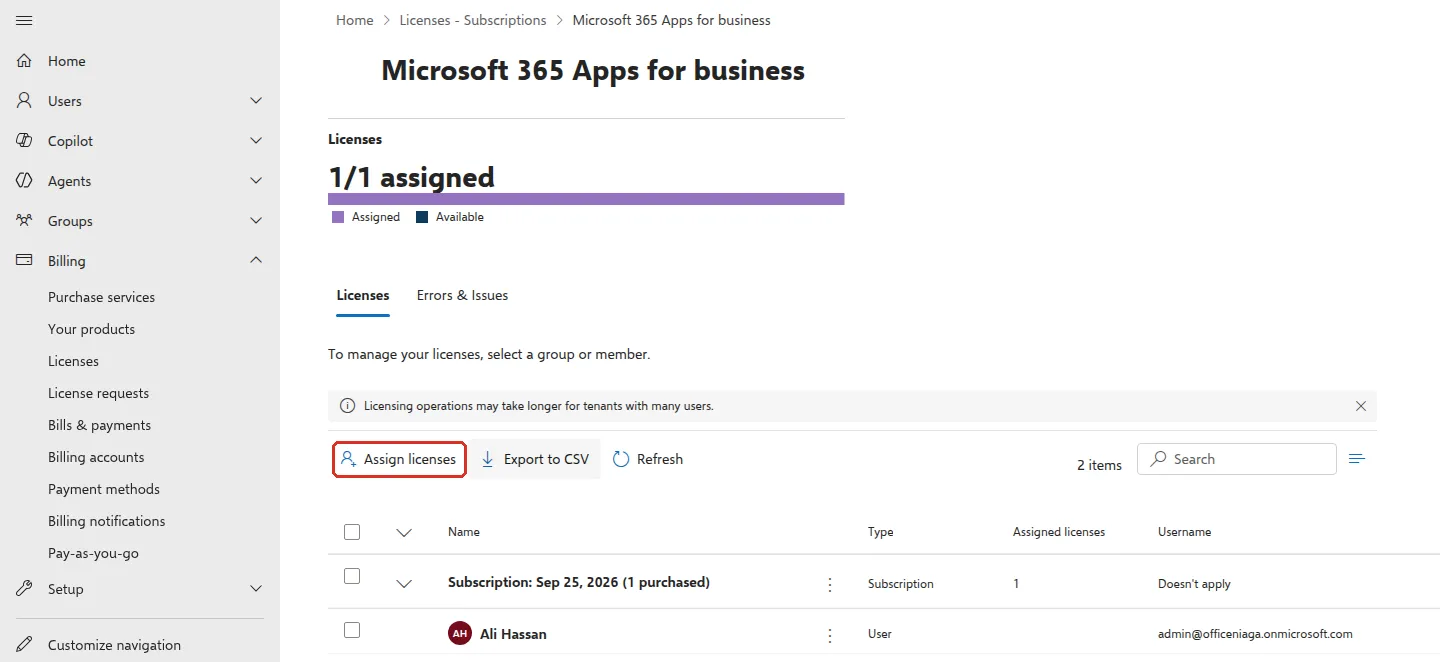Click the Customize navigation label
The height and width of the screenshot is (662, 1440).
[x=114, y=645]
